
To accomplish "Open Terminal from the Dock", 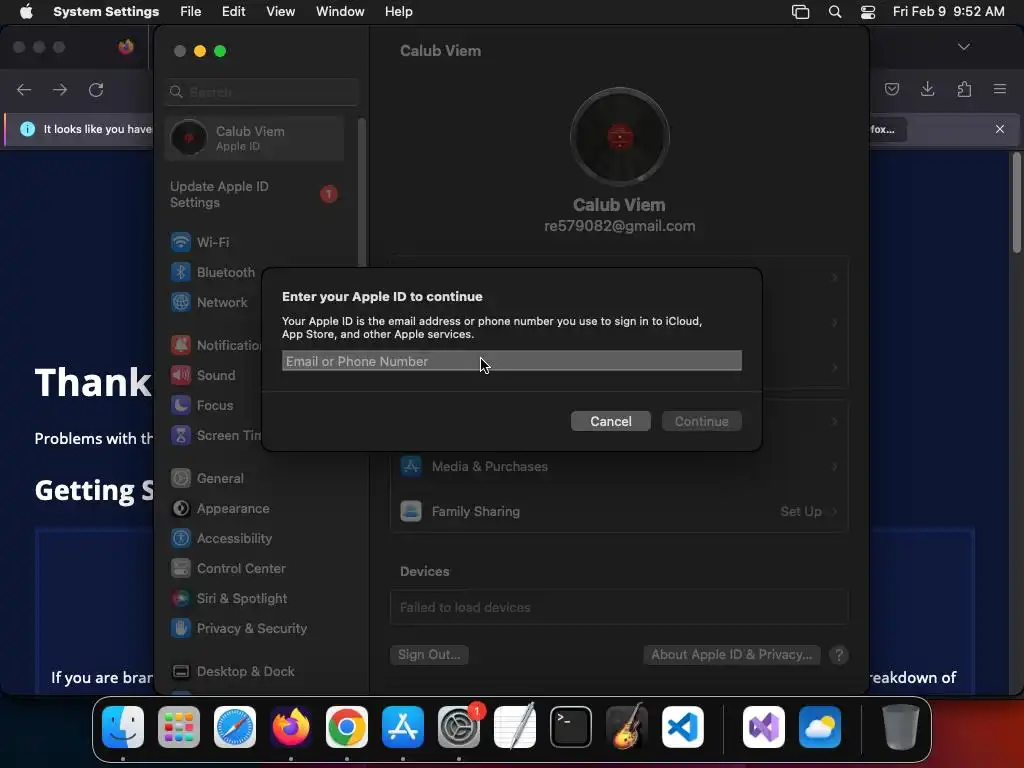I will point(571,726).
